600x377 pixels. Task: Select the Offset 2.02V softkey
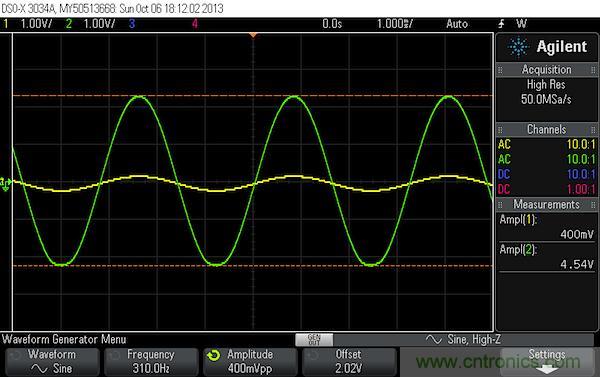pyautogui.click(x=349, y=361)
